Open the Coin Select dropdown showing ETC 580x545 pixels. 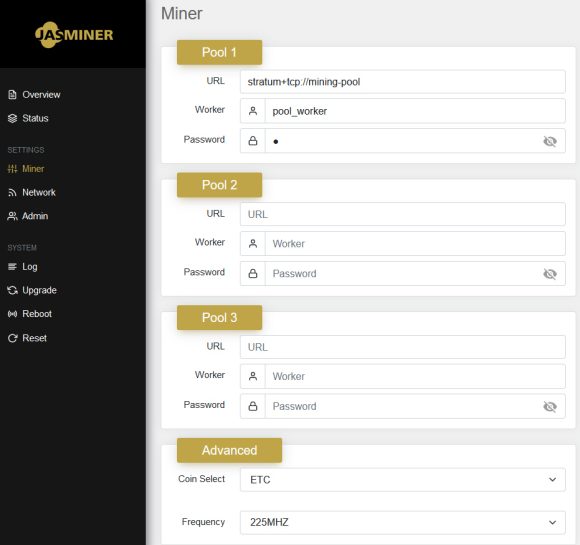[402, 480]
